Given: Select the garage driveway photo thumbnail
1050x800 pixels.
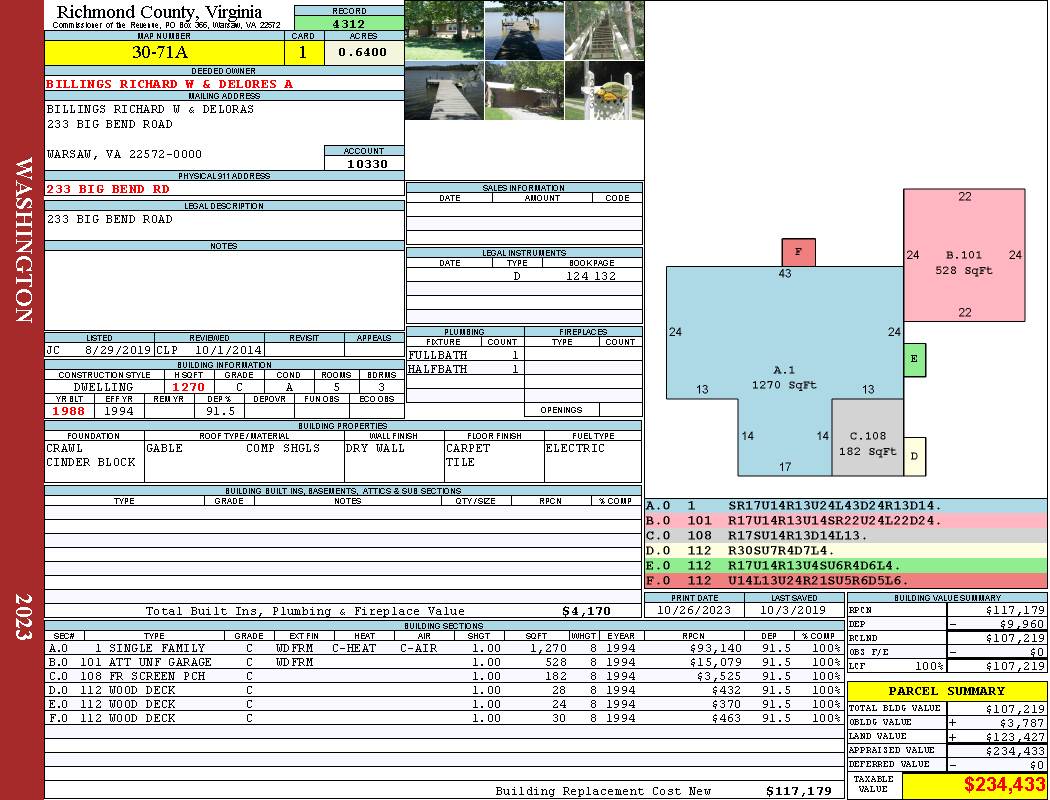Looking at the screenshot, I should point(524,91).
